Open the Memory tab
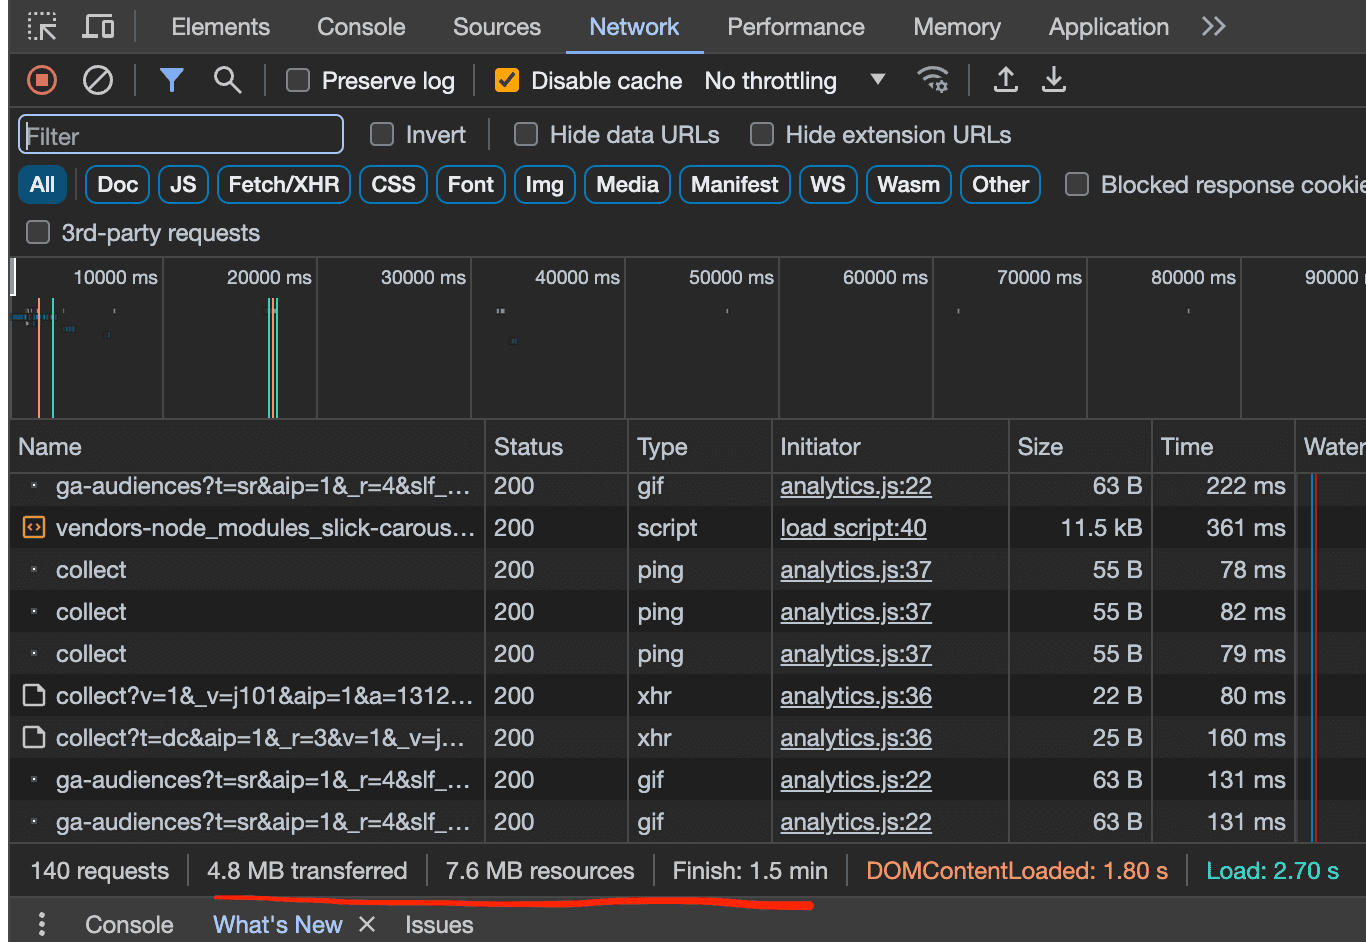This screenshot has width=1366, height=942. coord(957,27)
